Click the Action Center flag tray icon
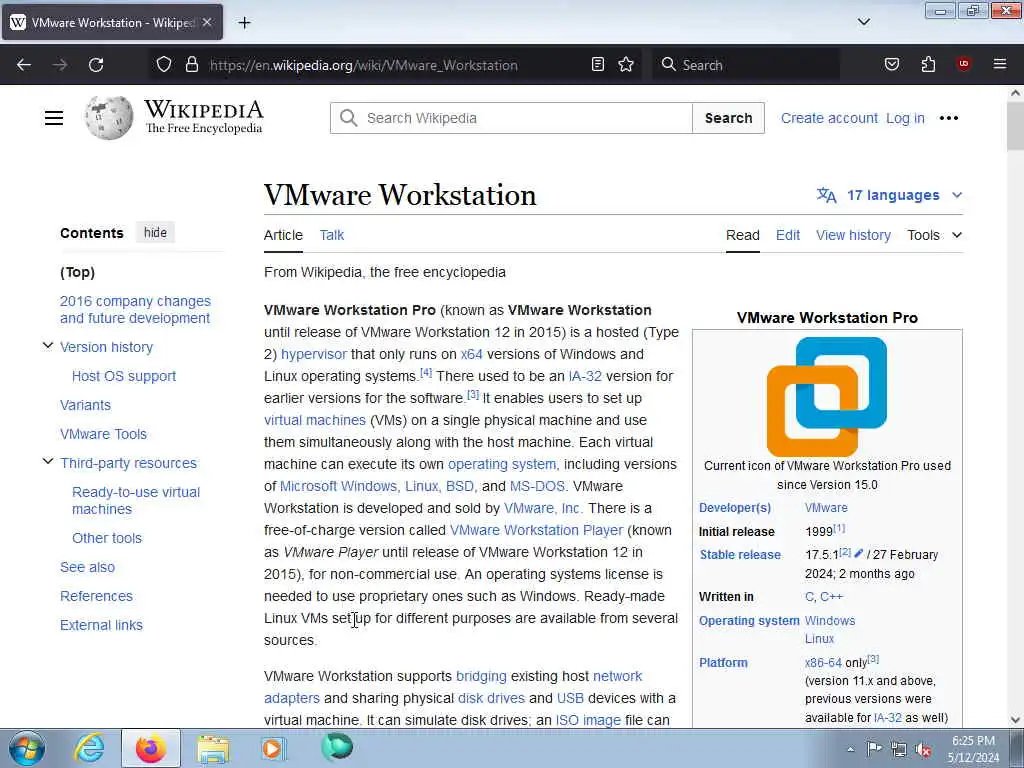The height and width of the screenshot is (768, 1024). 873,748
